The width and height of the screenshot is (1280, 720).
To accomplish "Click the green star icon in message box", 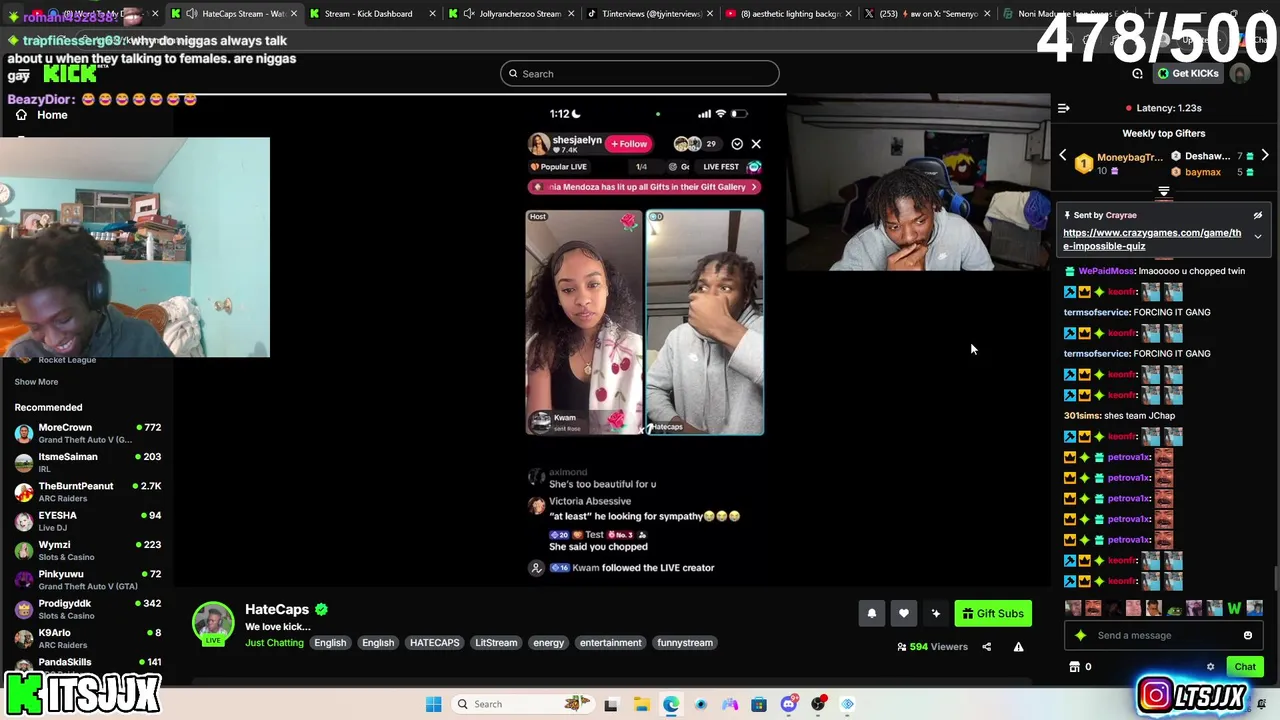I will pyautogui.click(x=1080, y=635).
